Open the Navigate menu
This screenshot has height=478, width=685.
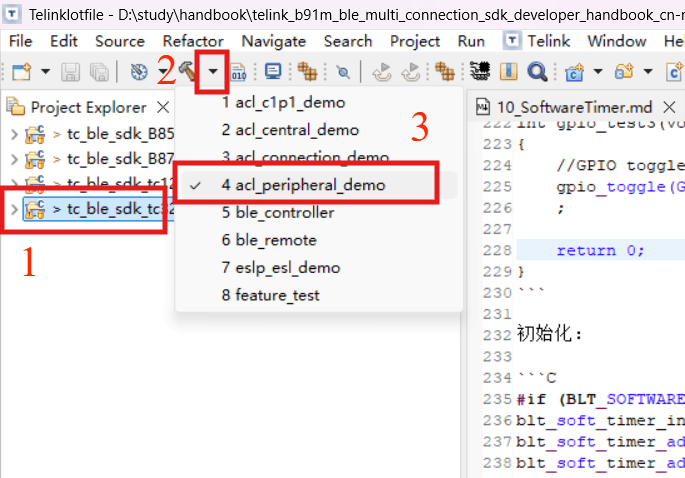pyautogui.click(x=273, y=41)
